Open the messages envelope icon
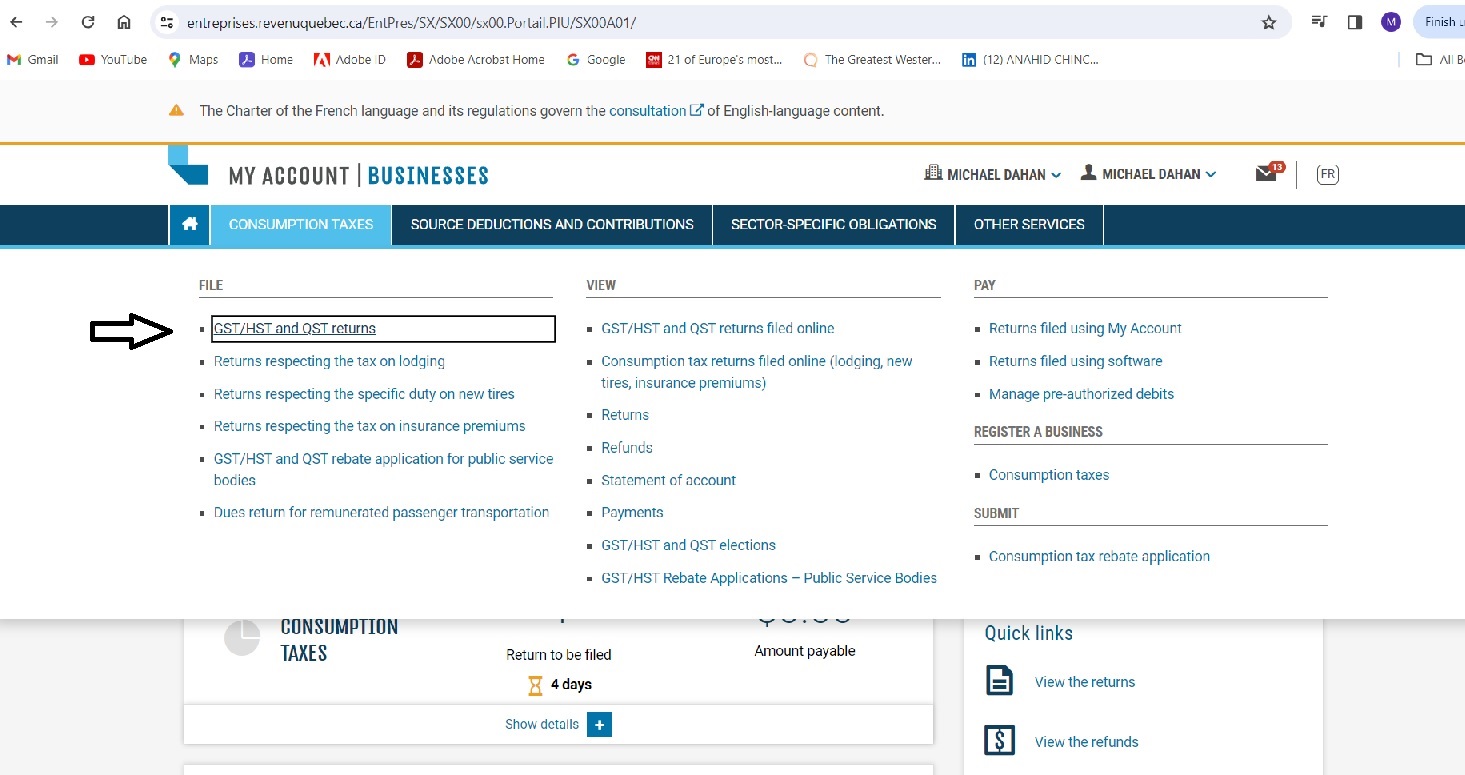 [1267, 173]
